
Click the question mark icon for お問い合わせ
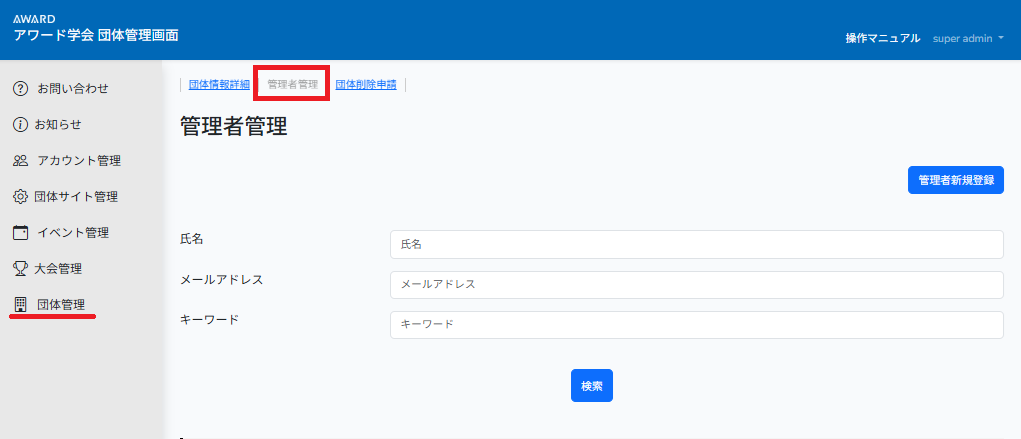click(20, 89)
